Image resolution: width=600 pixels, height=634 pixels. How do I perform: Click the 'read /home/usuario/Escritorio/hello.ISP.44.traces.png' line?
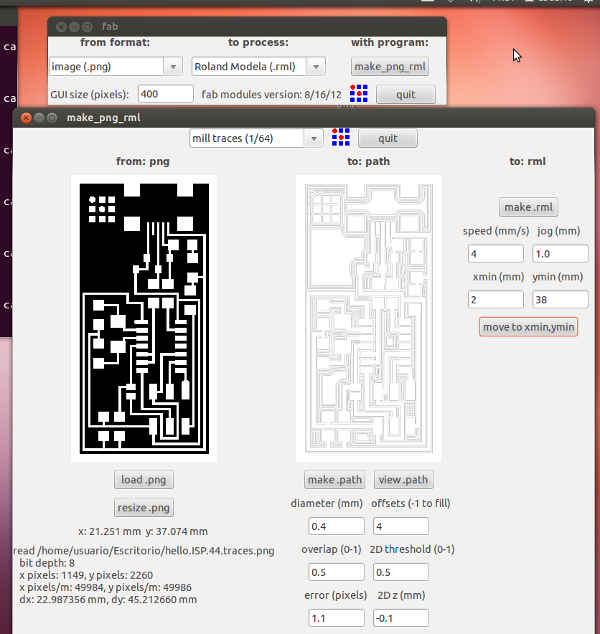click(144, 551)
